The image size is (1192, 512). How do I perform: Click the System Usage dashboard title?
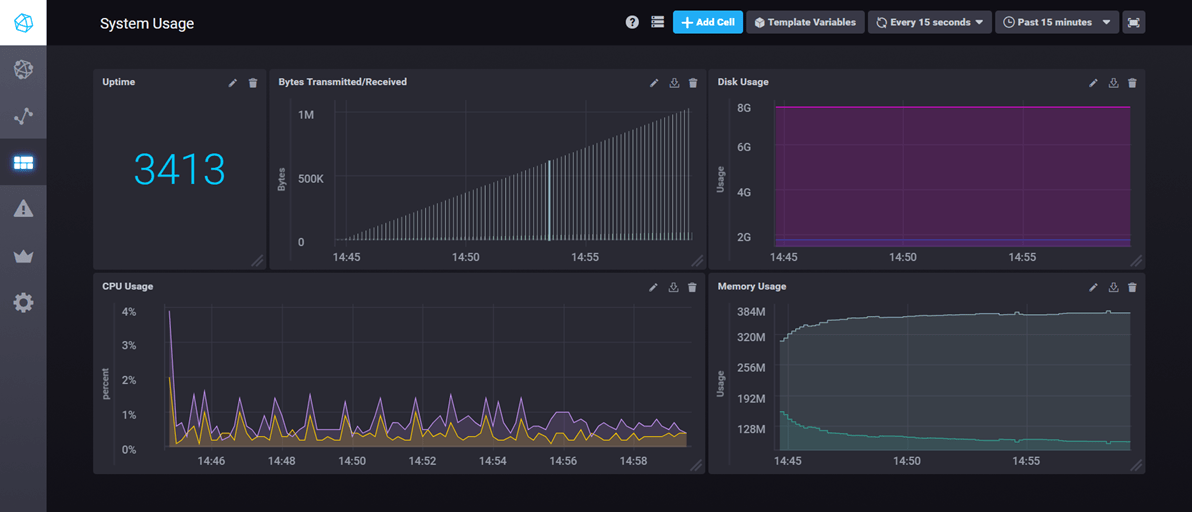(x=147, y=23)
